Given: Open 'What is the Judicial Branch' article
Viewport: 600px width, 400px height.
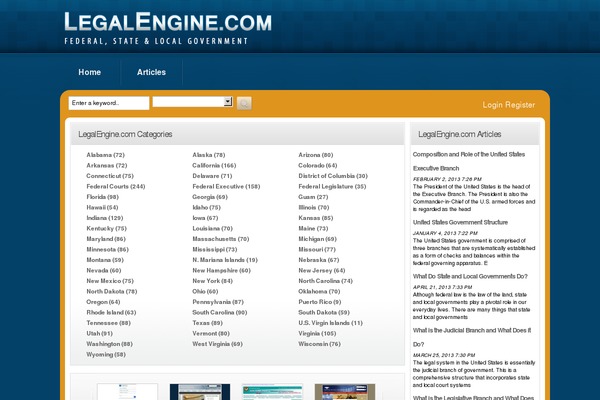Looking at the screenshot, I should [x=472, y=337].
